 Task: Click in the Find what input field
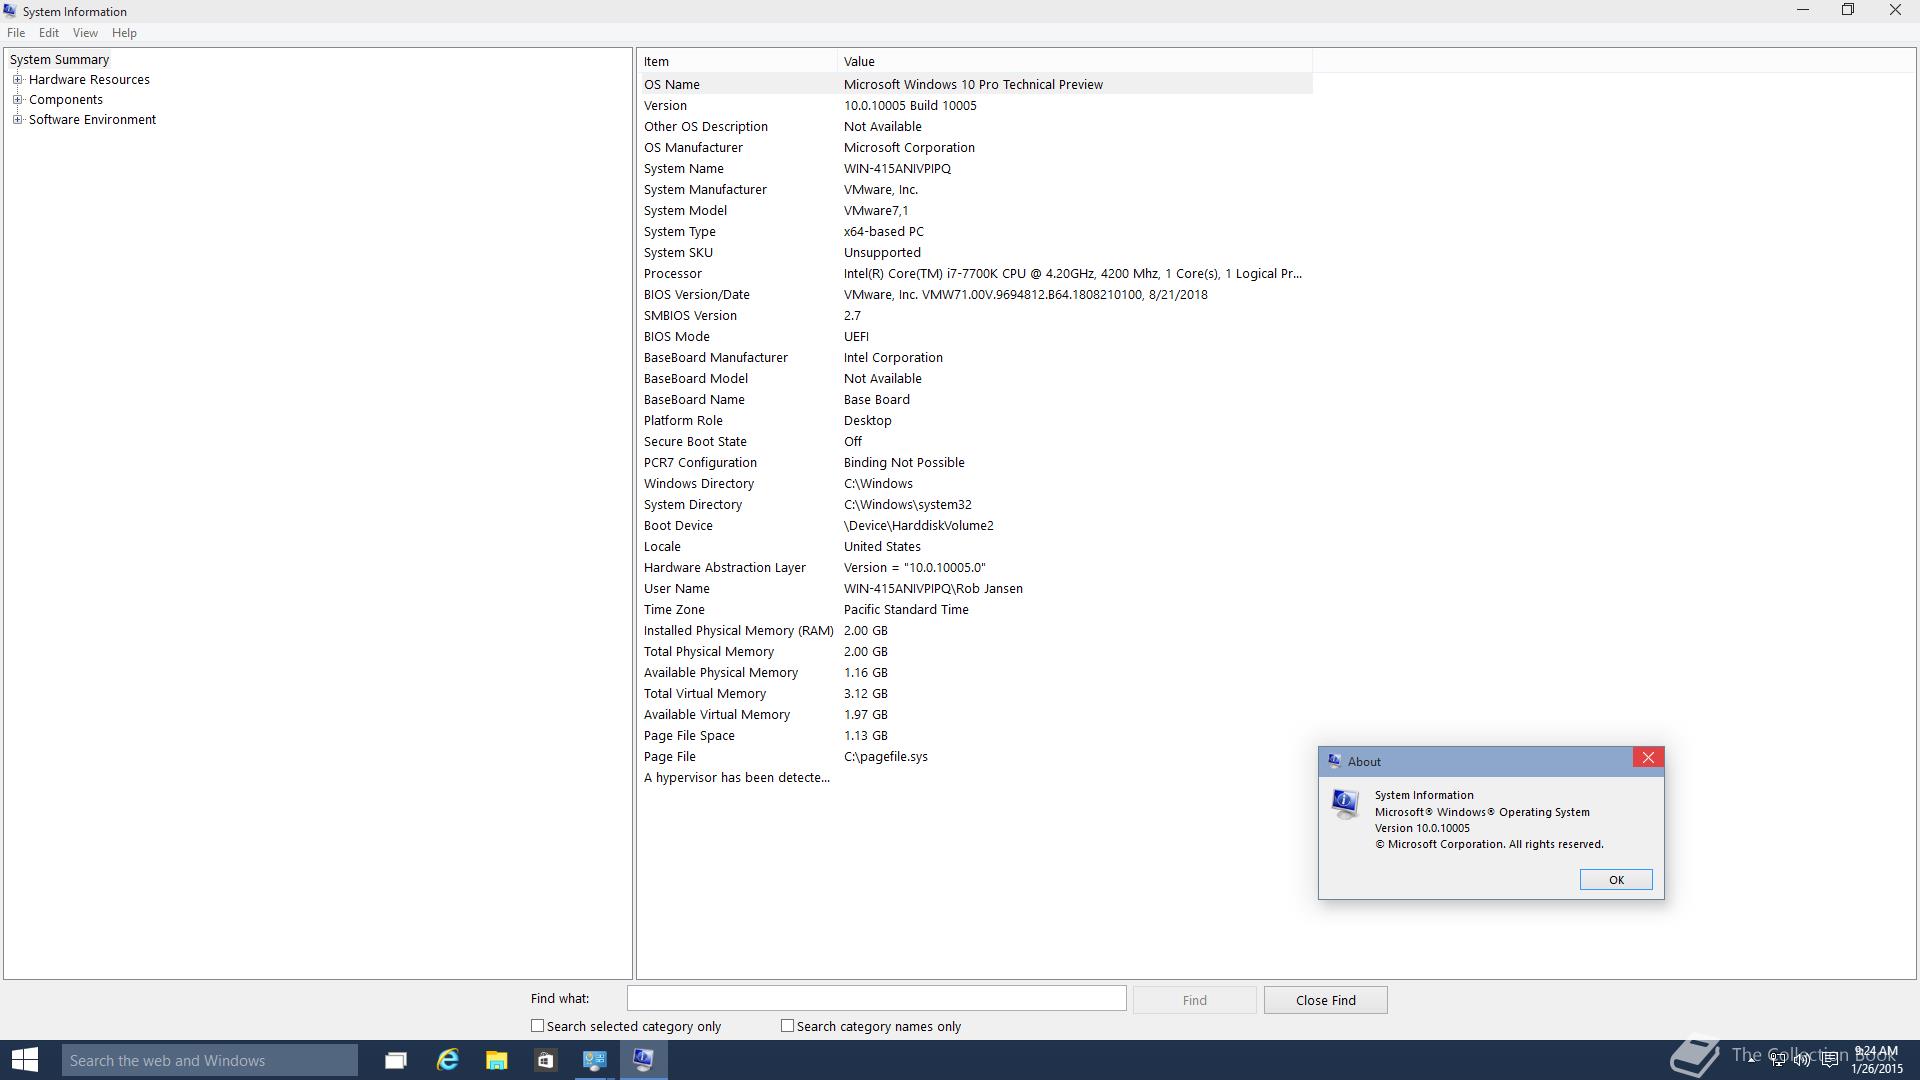point(876,998)
